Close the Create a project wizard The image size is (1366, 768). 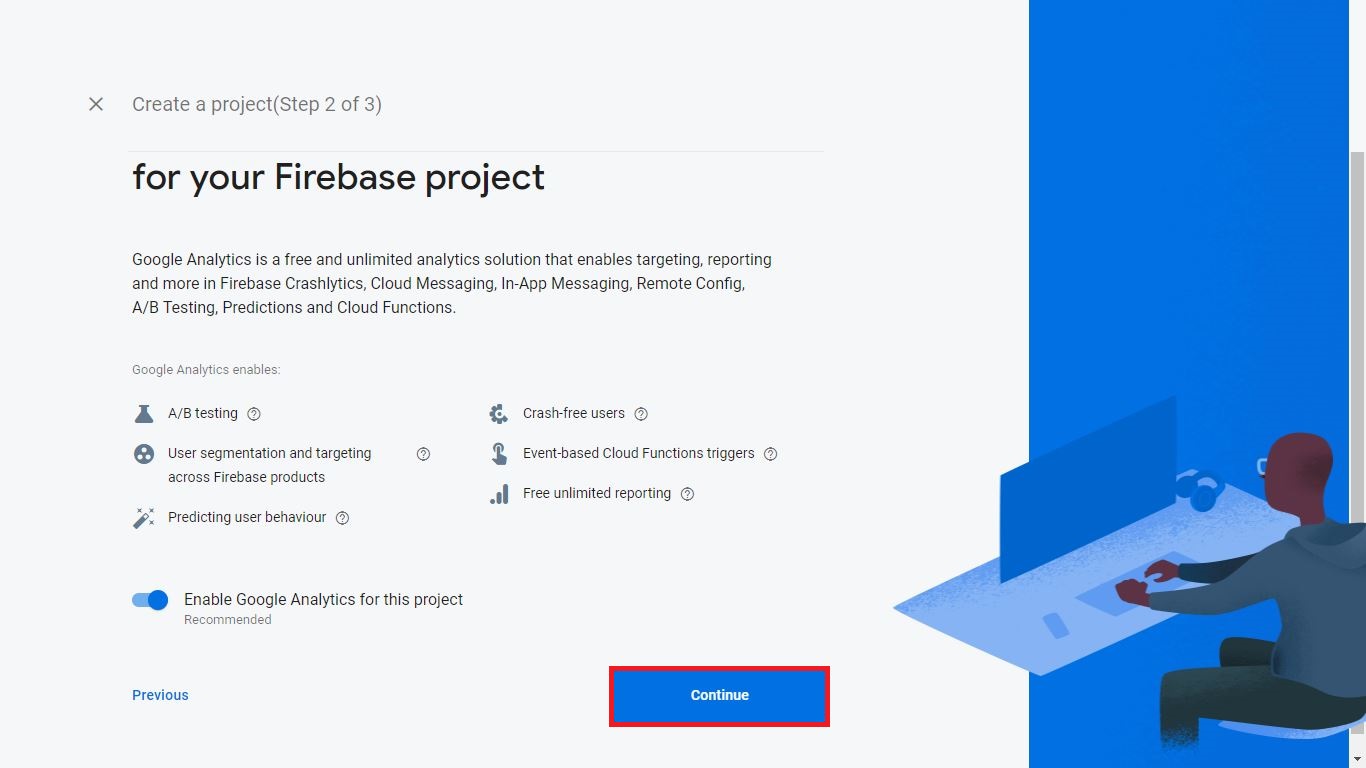[x=96, y=104]
